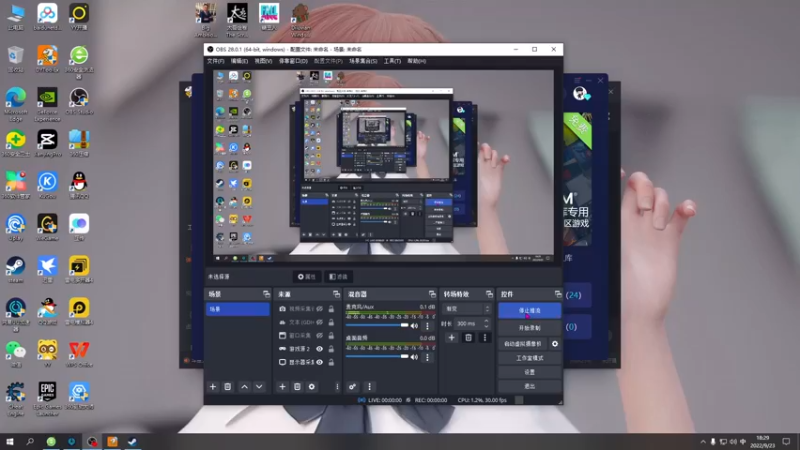This screenshot has width=800, height=450.
Task: Open the 帮助(H) menu in OBS
Action: (x=416, y=61)
